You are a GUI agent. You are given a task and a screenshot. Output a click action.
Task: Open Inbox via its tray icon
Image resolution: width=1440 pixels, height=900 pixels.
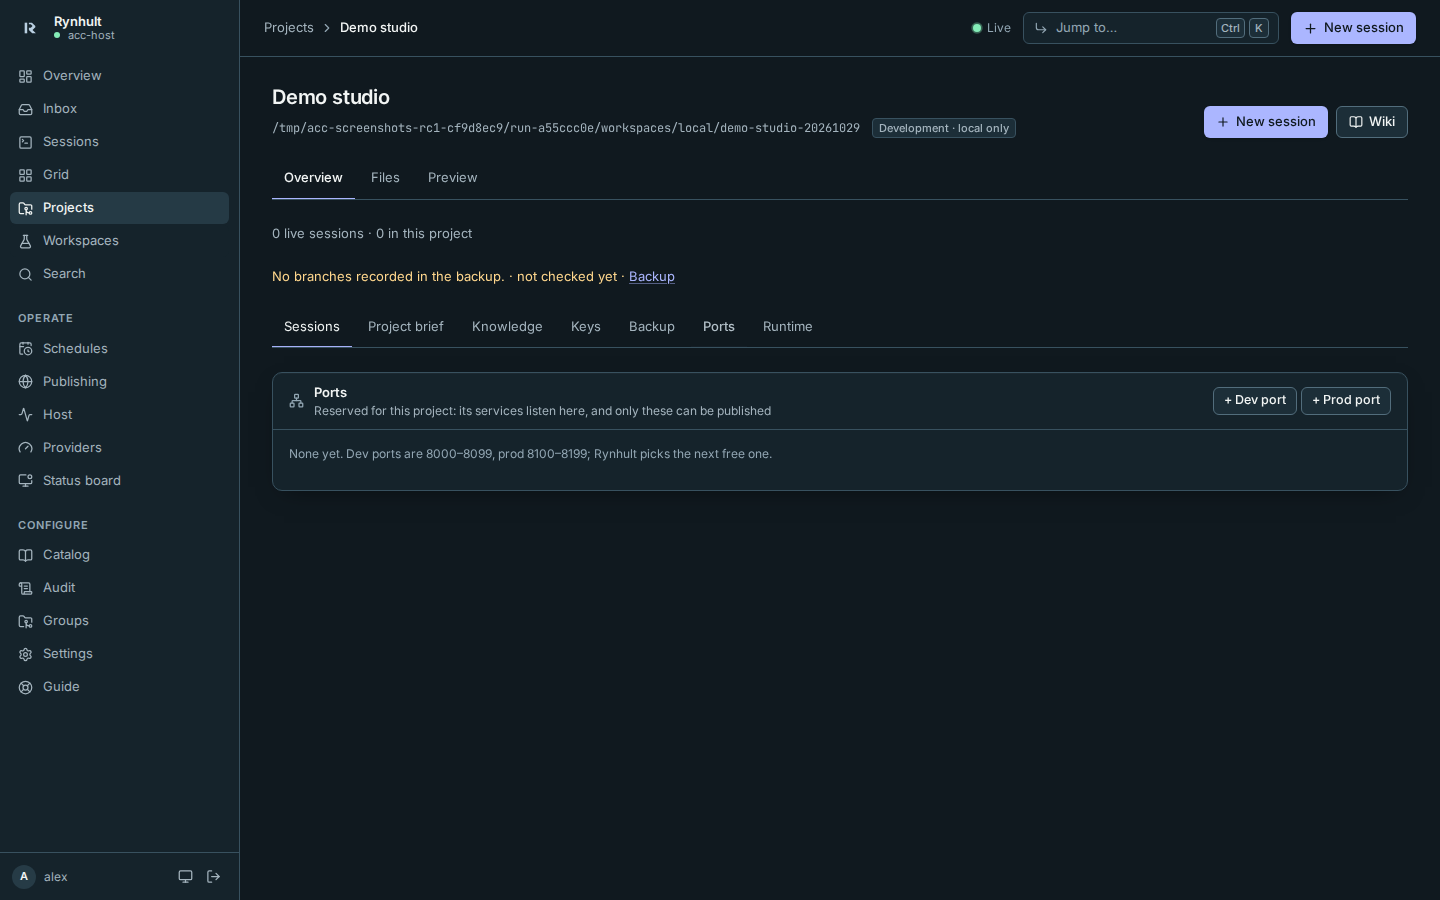coord(26,109)
